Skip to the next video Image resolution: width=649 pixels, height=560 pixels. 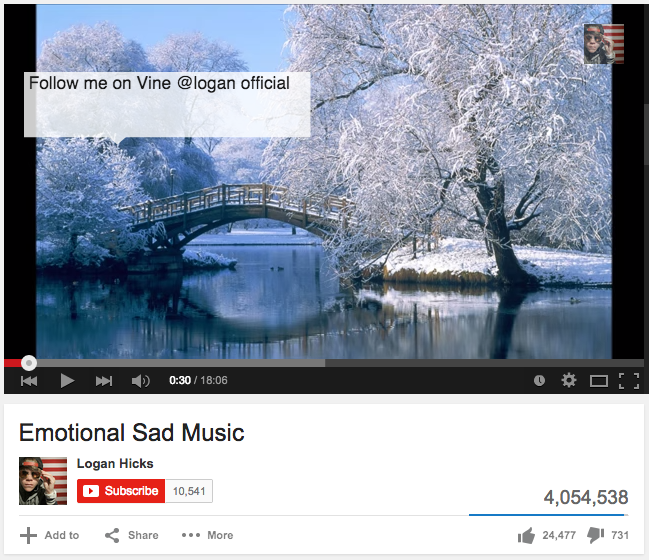(104, 380)
